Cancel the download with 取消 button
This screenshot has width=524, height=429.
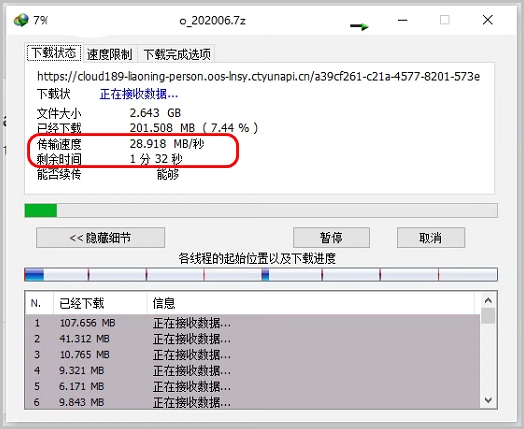431,238
